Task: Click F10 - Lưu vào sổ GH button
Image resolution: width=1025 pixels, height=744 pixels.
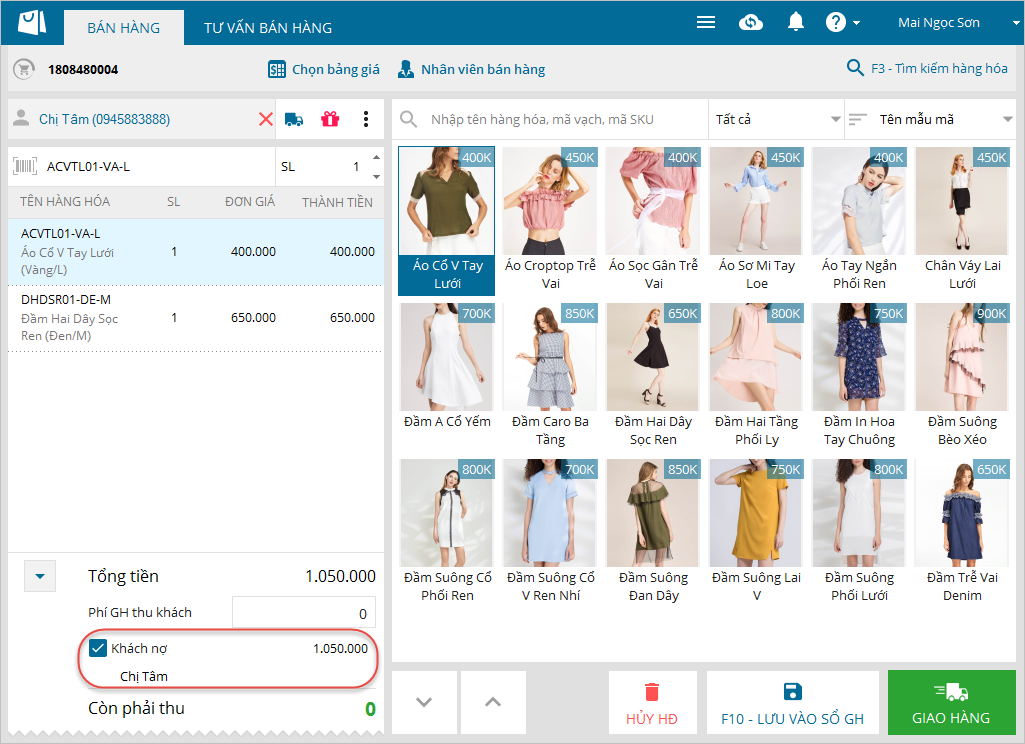Action: 792,703
